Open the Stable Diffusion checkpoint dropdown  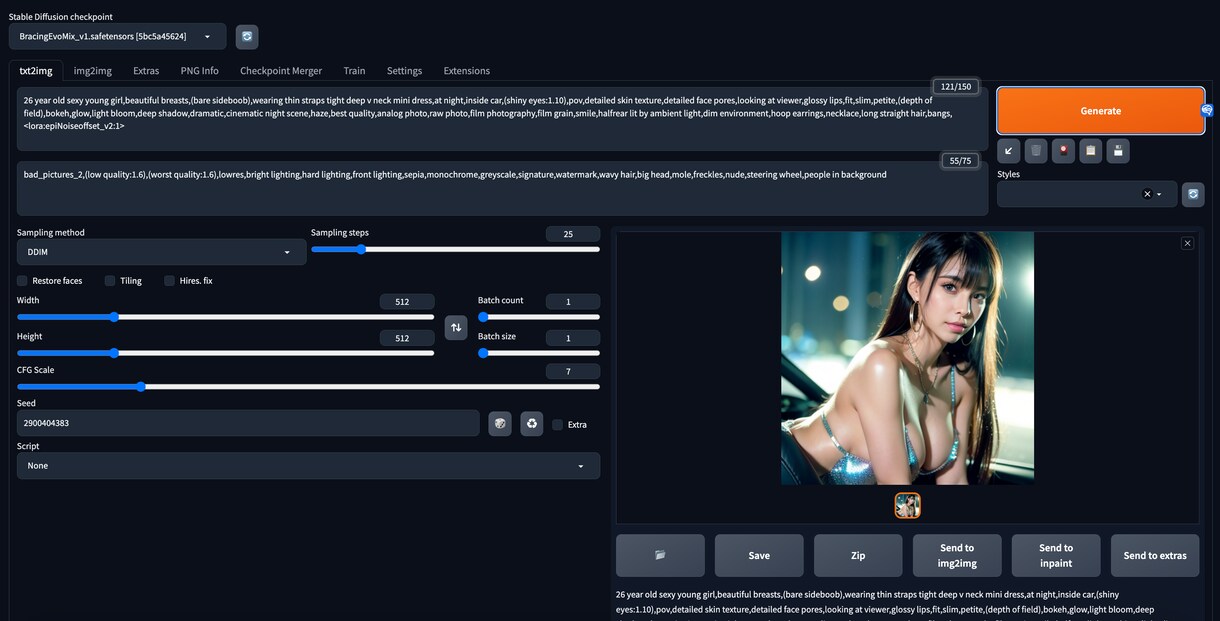tap(118, 37)
